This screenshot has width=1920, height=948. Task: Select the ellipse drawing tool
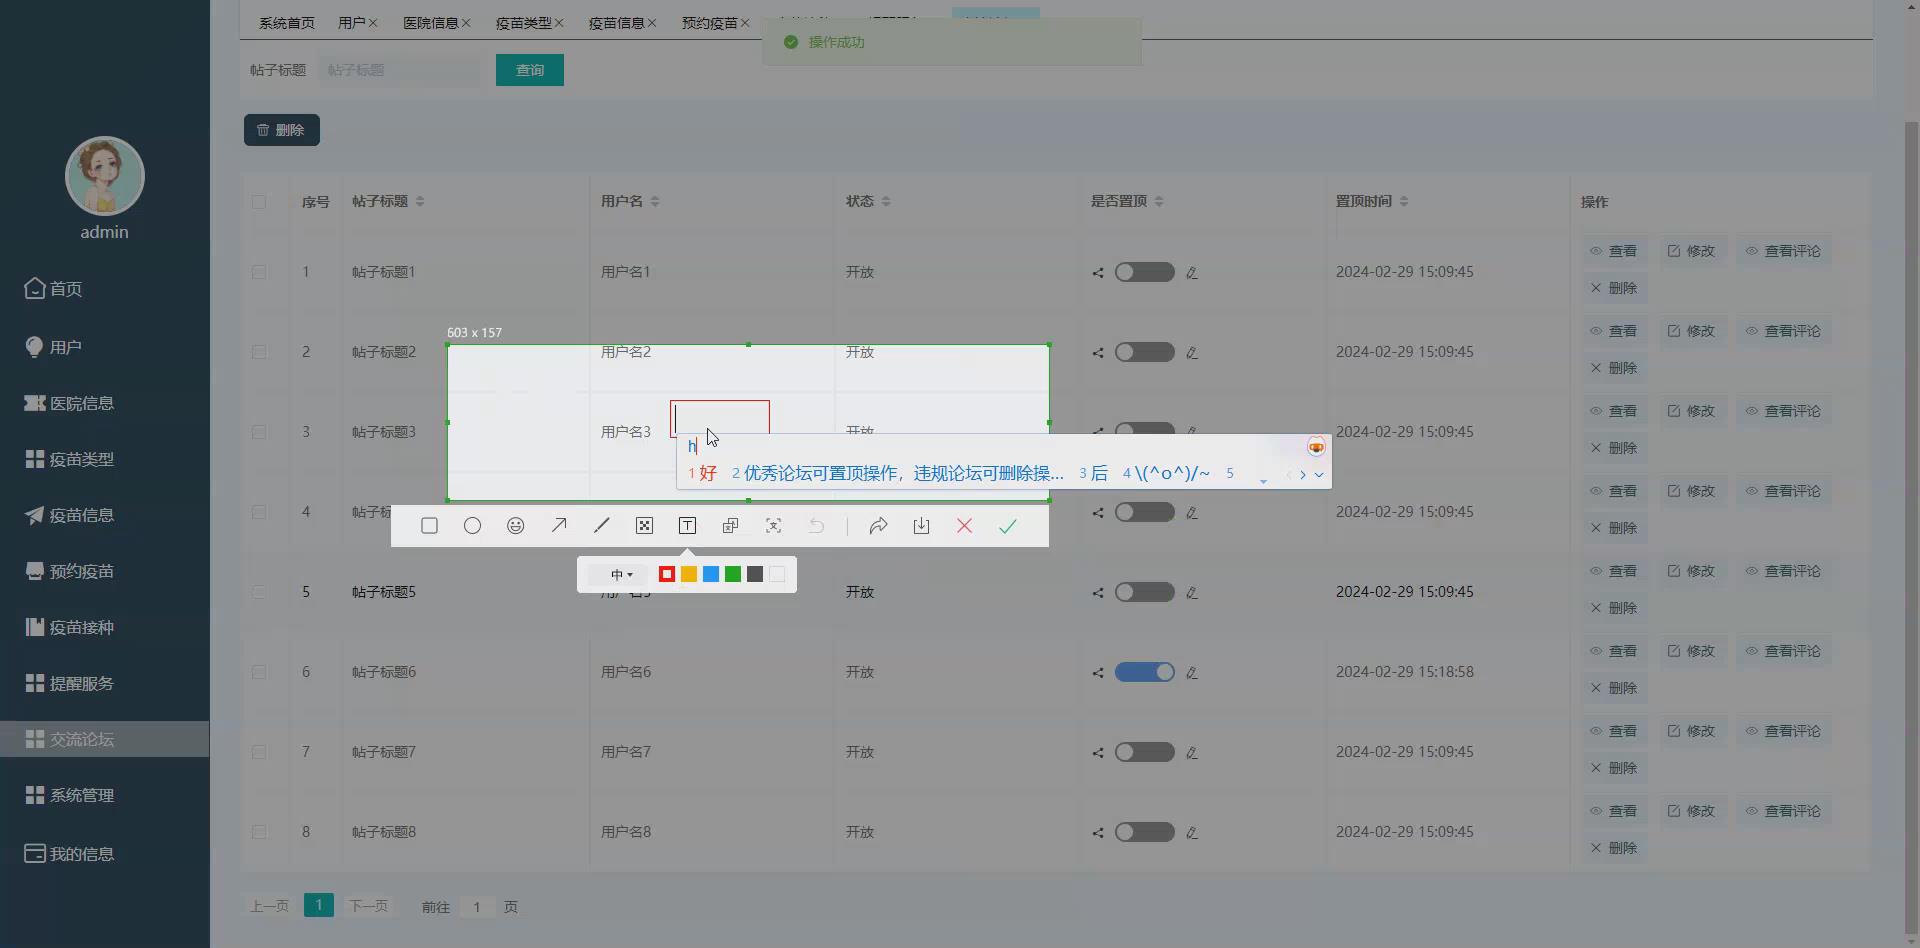[x=472, y=525]
